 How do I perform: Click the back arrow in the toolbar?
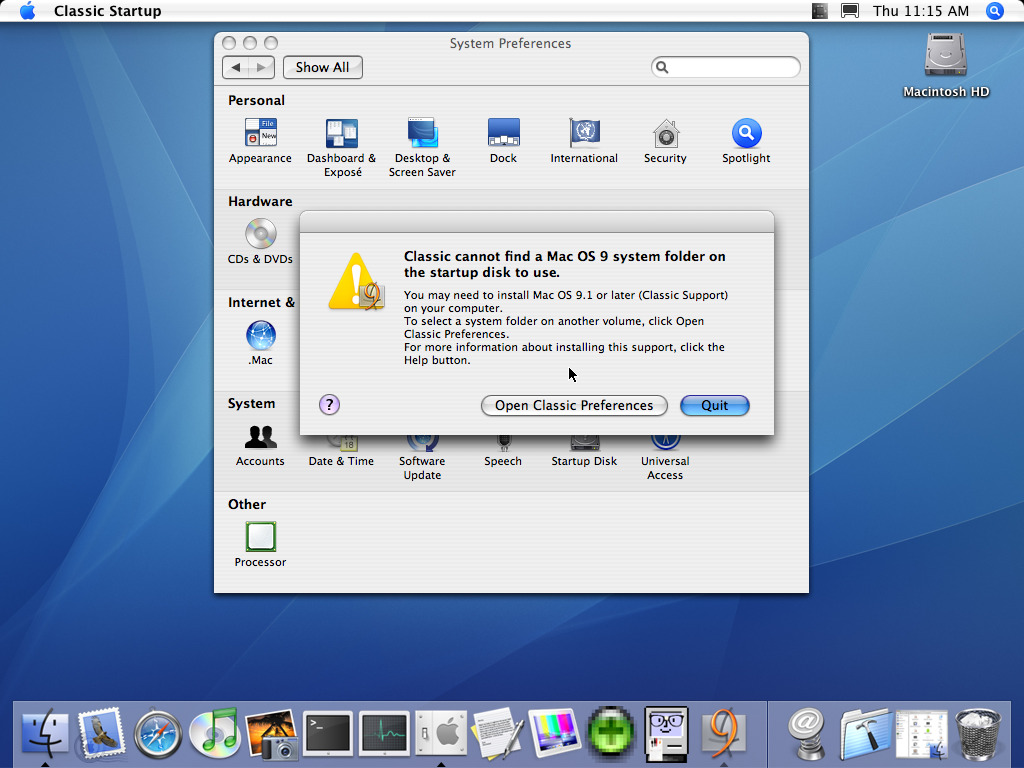[236, 67]
